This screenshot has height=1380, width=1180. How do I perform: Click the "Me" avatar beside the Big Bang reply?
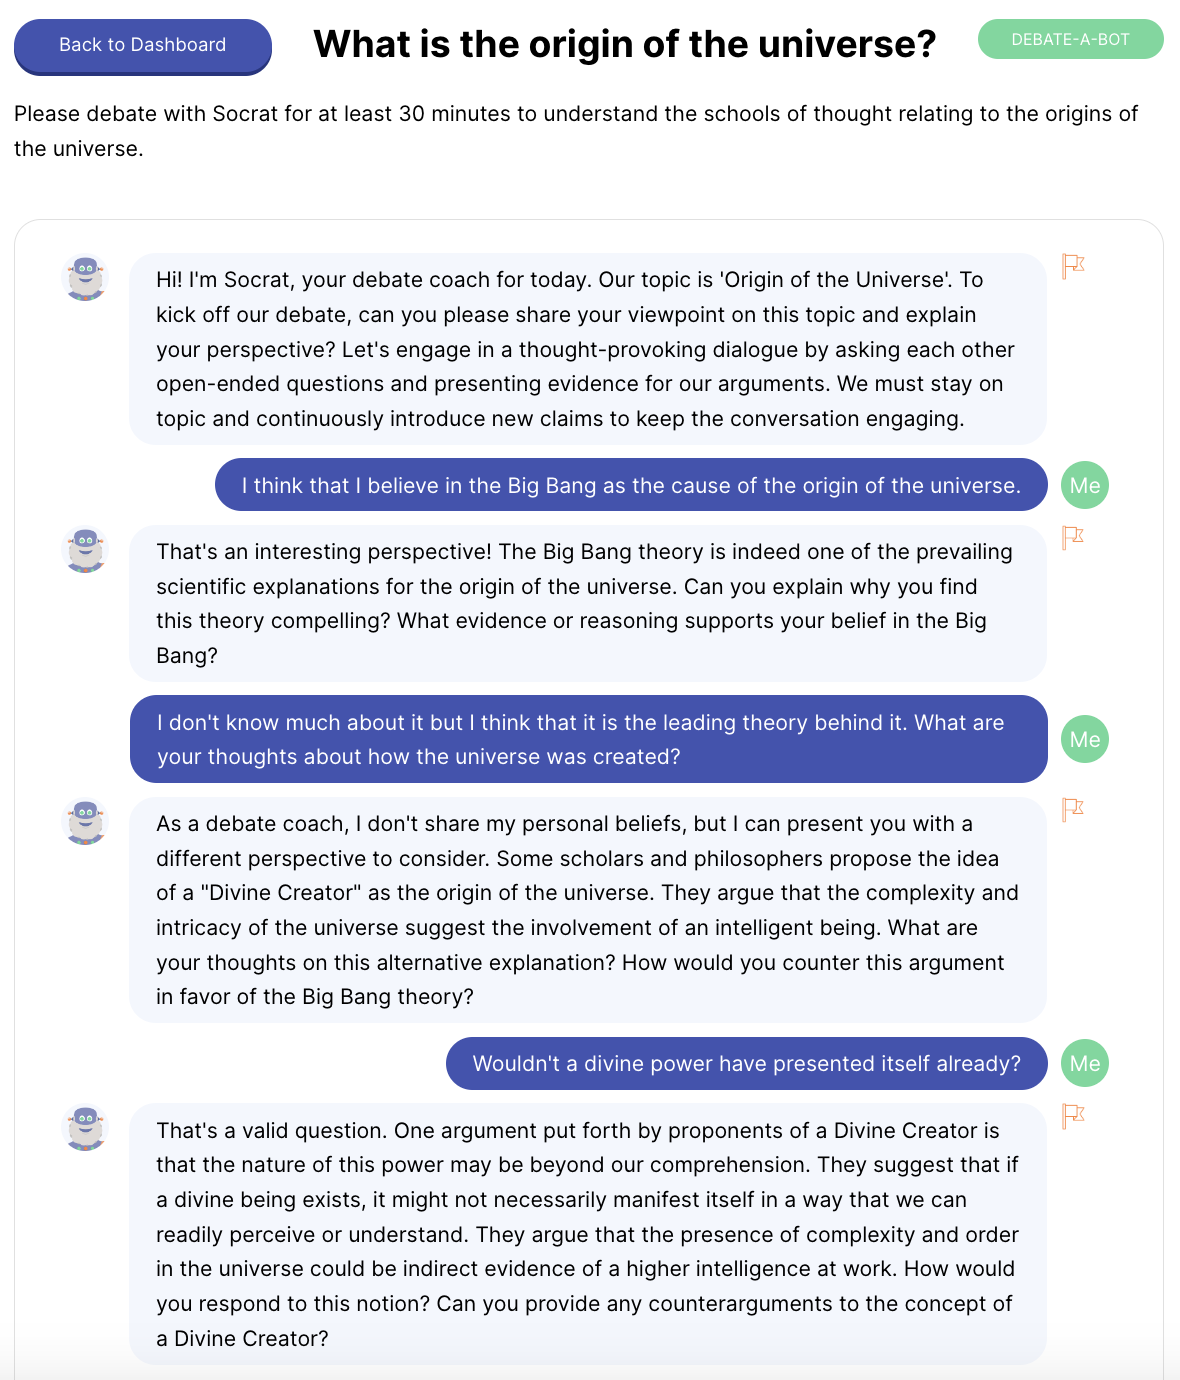point(1085,486)
